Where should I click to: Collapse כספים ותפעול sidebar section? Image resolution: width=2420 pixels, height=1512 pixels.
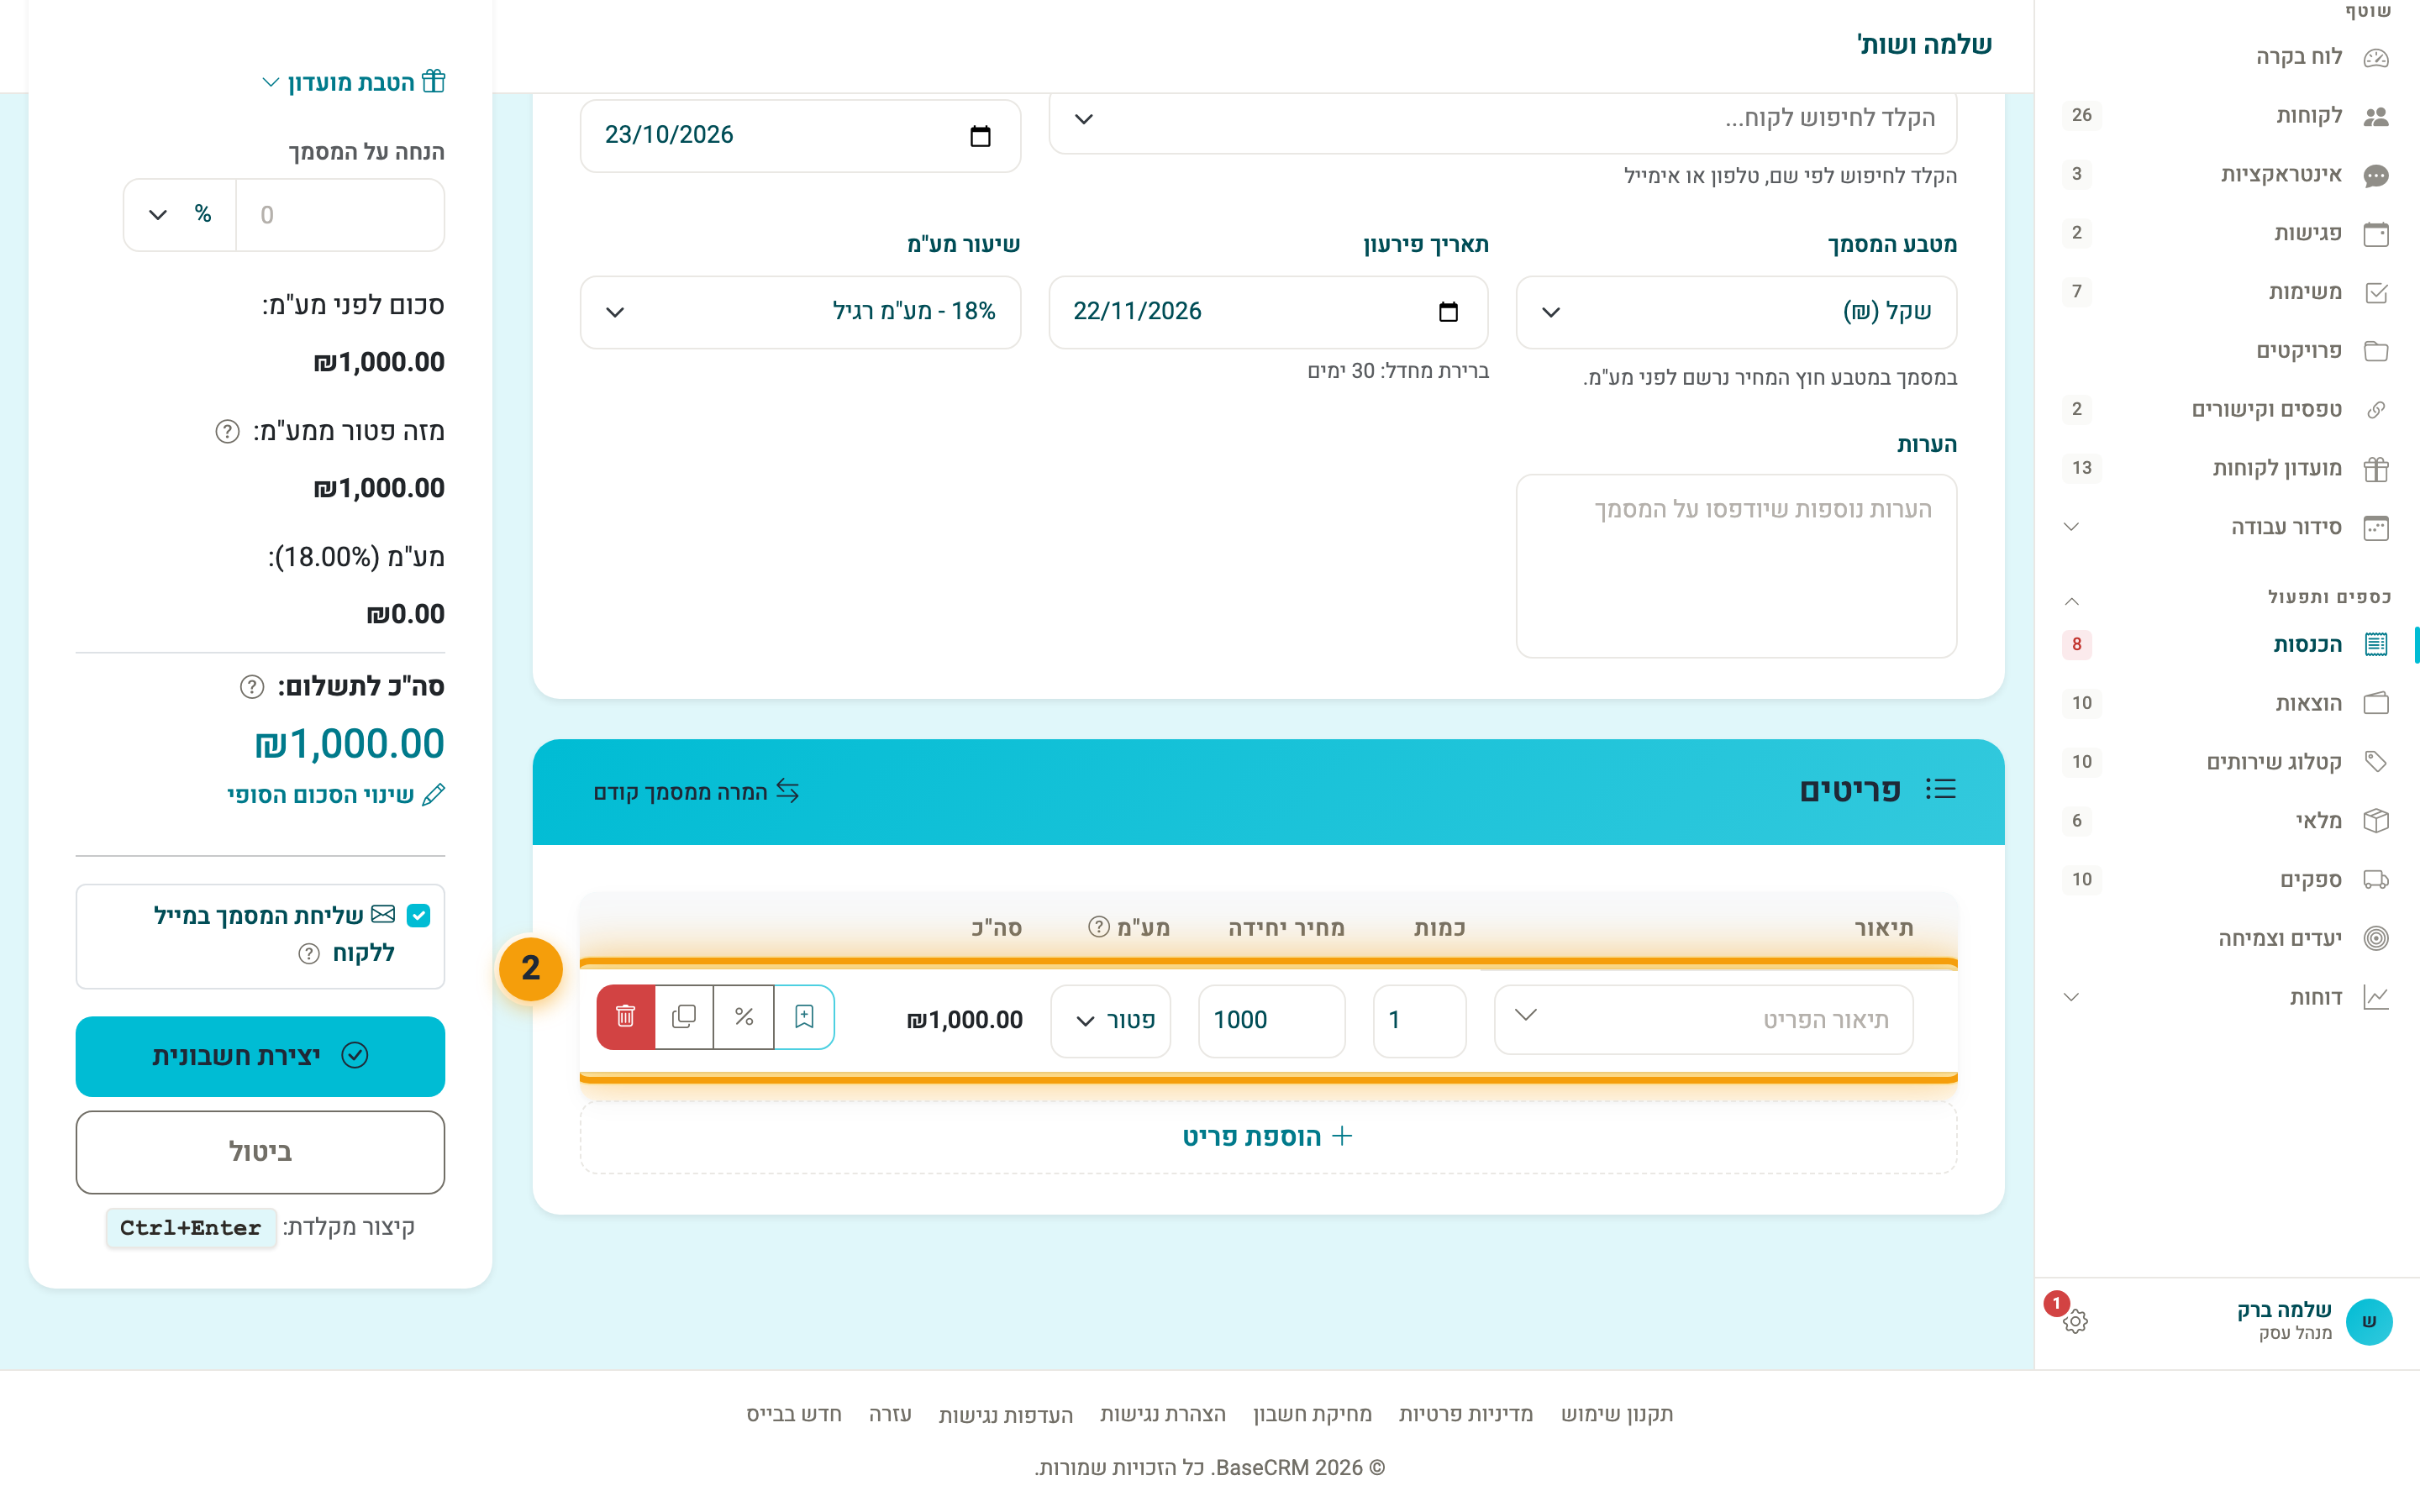pyautogui.click(x=2072, y=601)
